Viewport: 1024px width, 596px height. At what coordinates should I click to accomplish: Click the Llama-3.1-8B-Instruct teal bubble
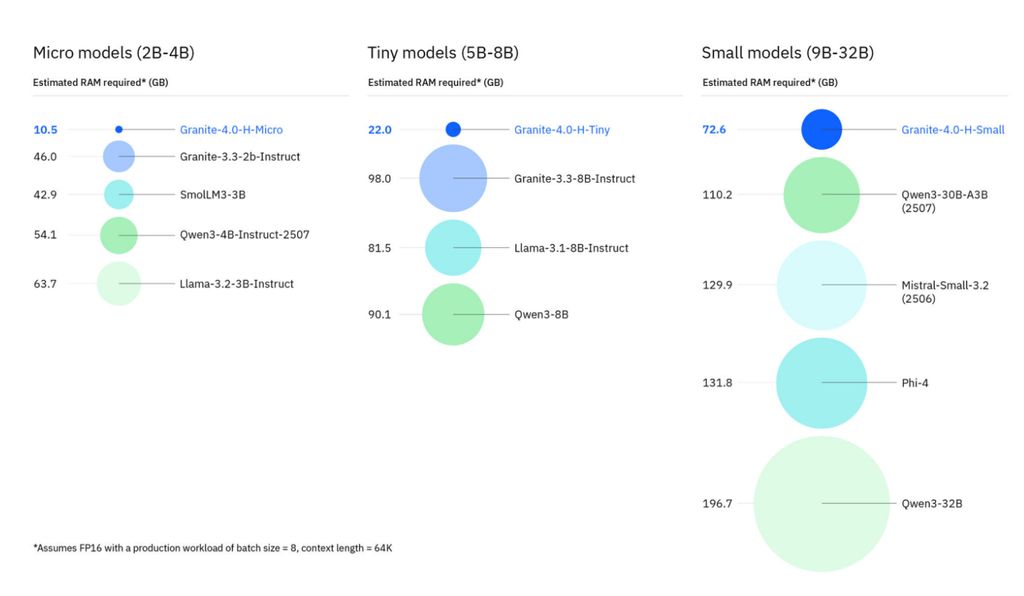(x=453, y=248)
